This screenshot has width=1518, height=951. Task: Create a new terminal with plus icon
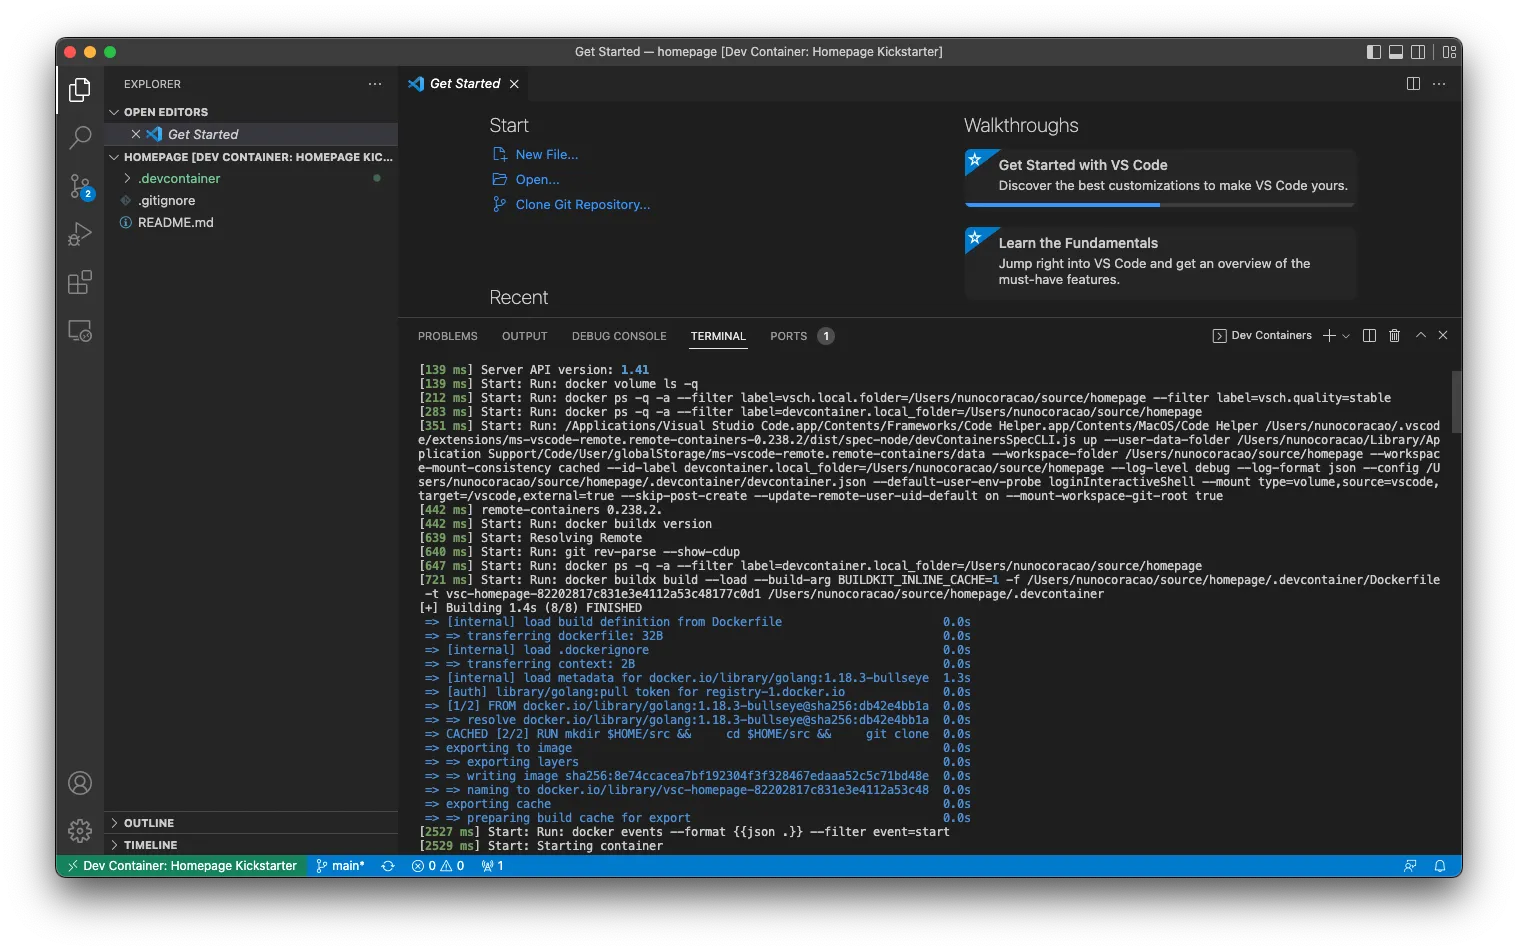(1329, 336)
